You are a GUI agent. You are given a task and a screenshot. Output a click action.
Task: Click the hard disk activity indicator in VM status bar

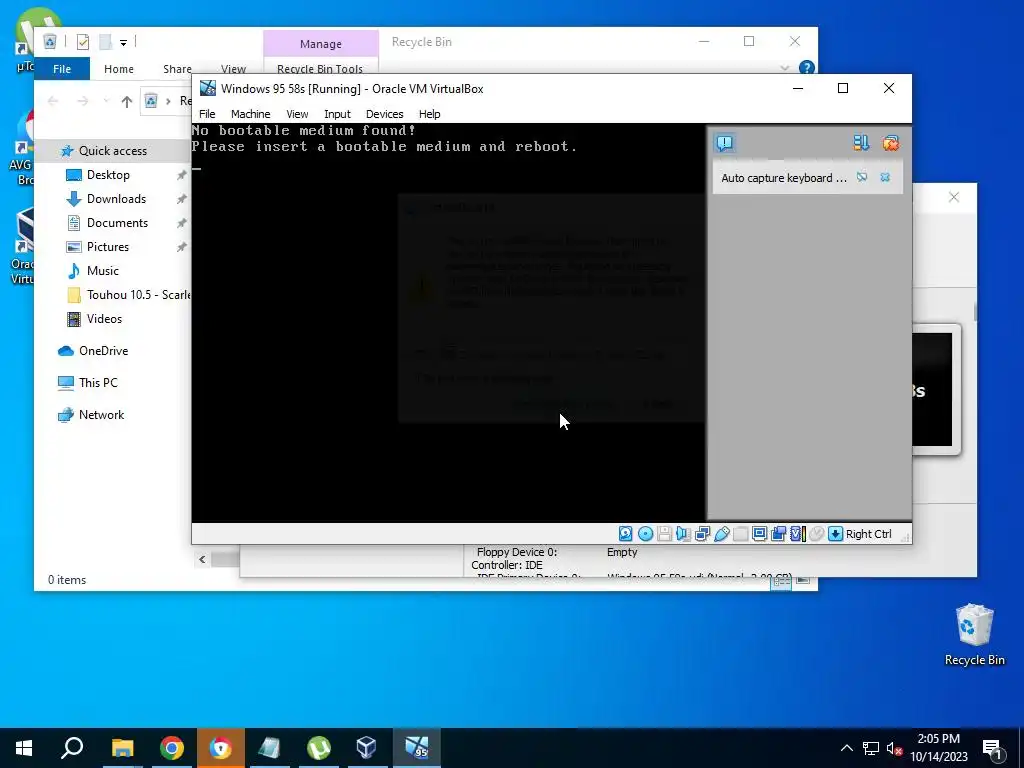pos(625,534)
